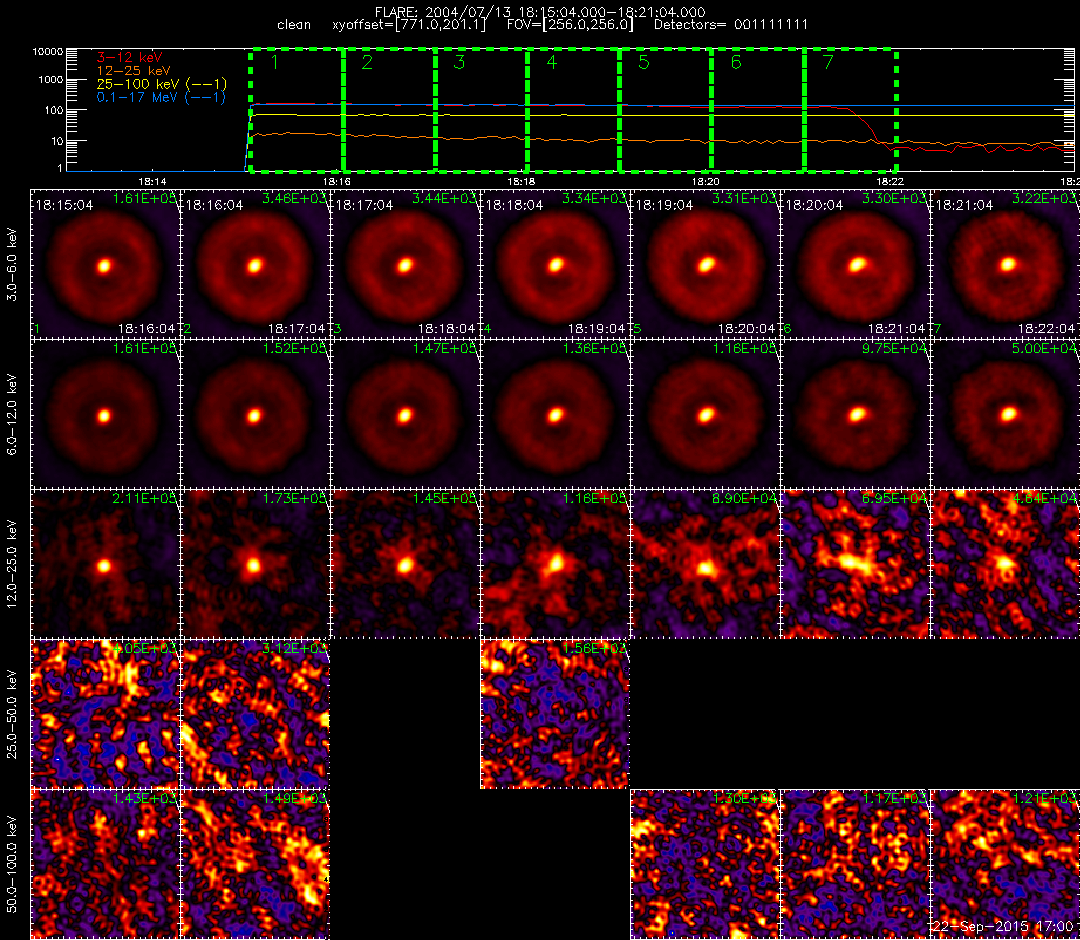Click the '50.0-100.0 keV' row label
The height and width of the screenshot is (940, 1080).
[12, 865]
